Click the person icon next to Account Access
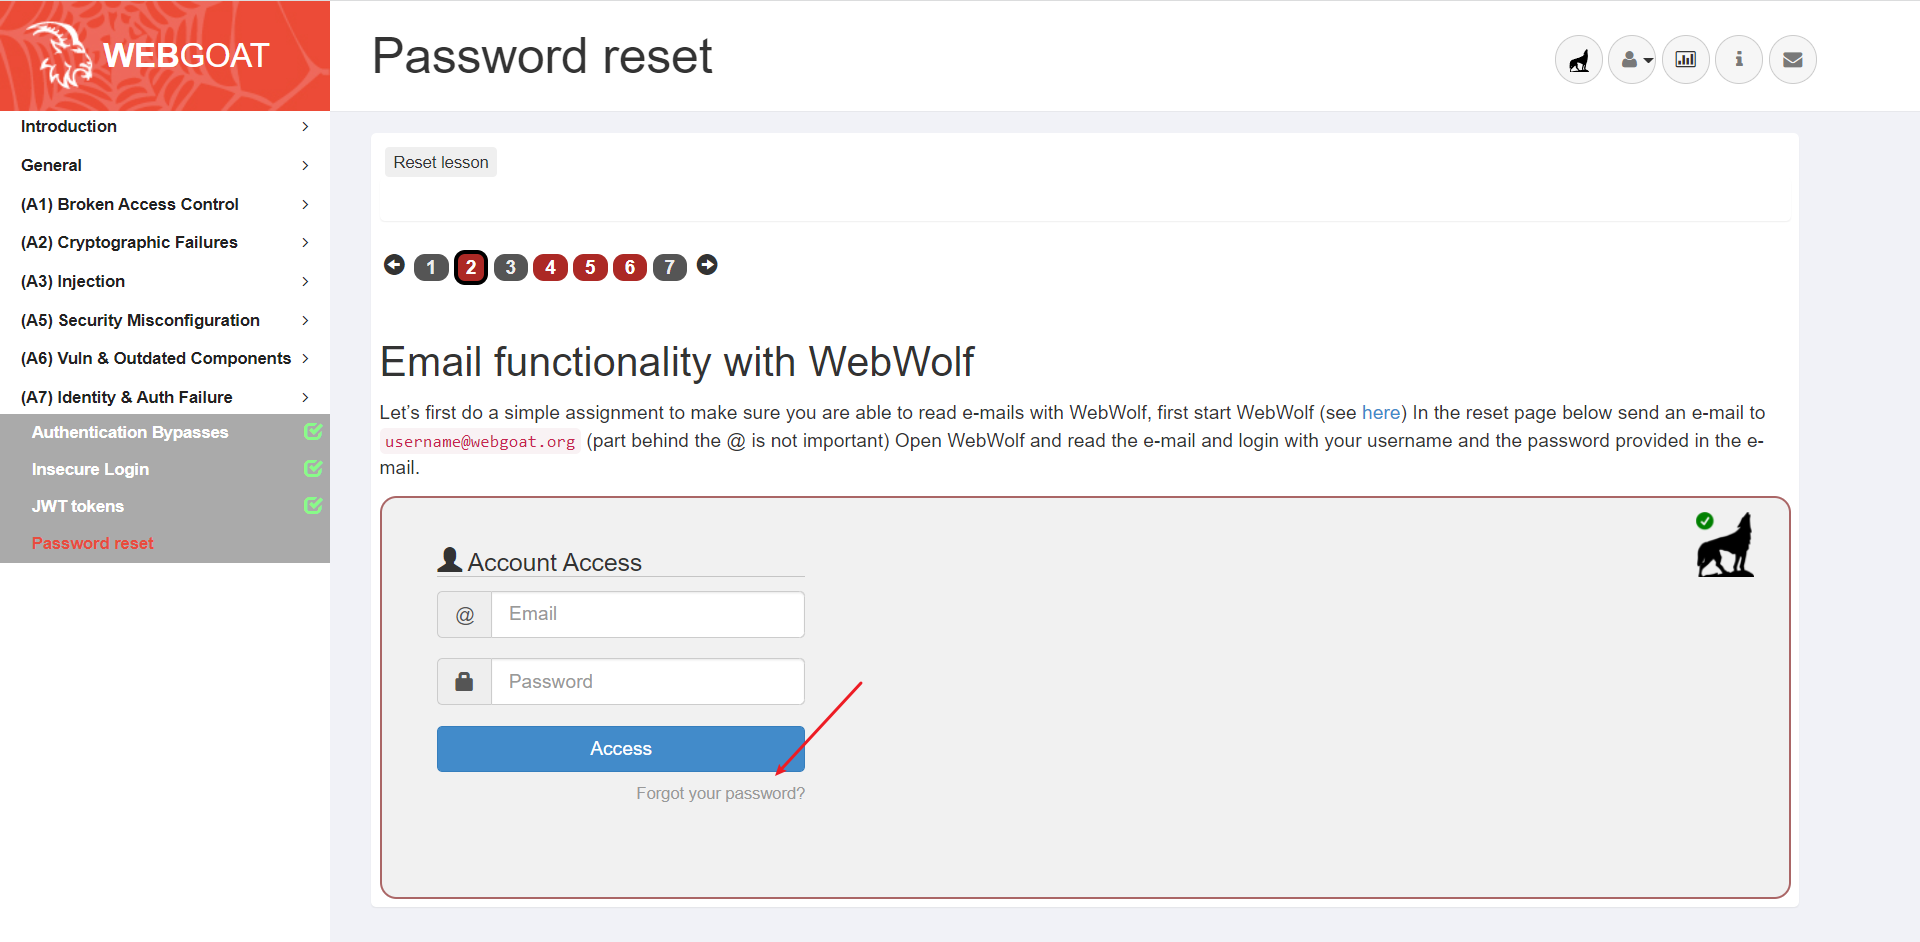 (x=450, y=560)
